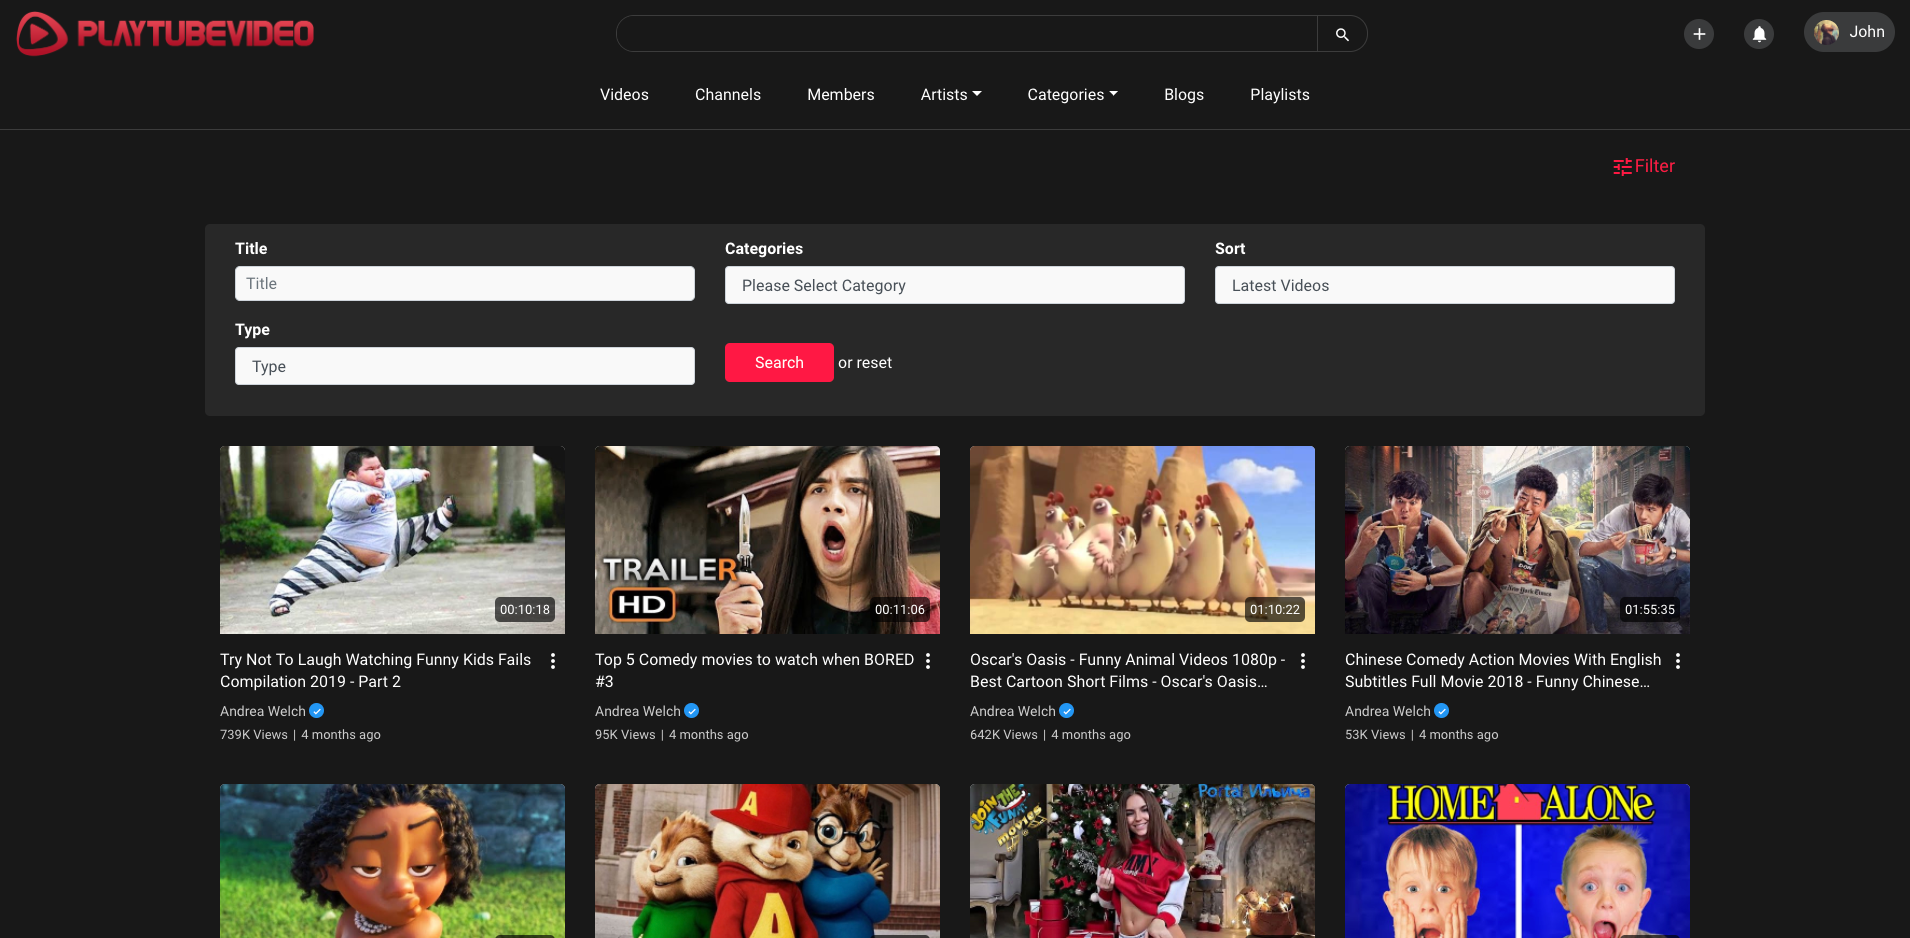1910x938 pixels.
Task: Click the search magnifier icon
Action: [x=1342, y=34]
